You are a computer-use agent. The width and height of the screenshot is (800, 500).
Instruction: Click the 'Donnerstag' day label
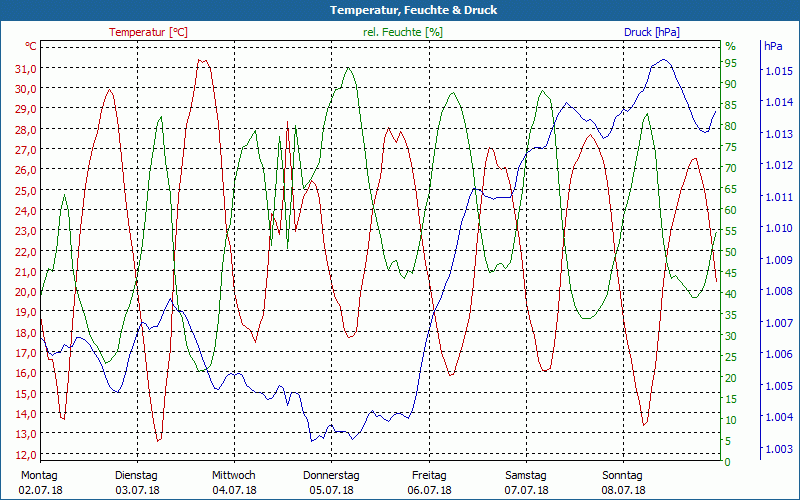click(331, 475)
